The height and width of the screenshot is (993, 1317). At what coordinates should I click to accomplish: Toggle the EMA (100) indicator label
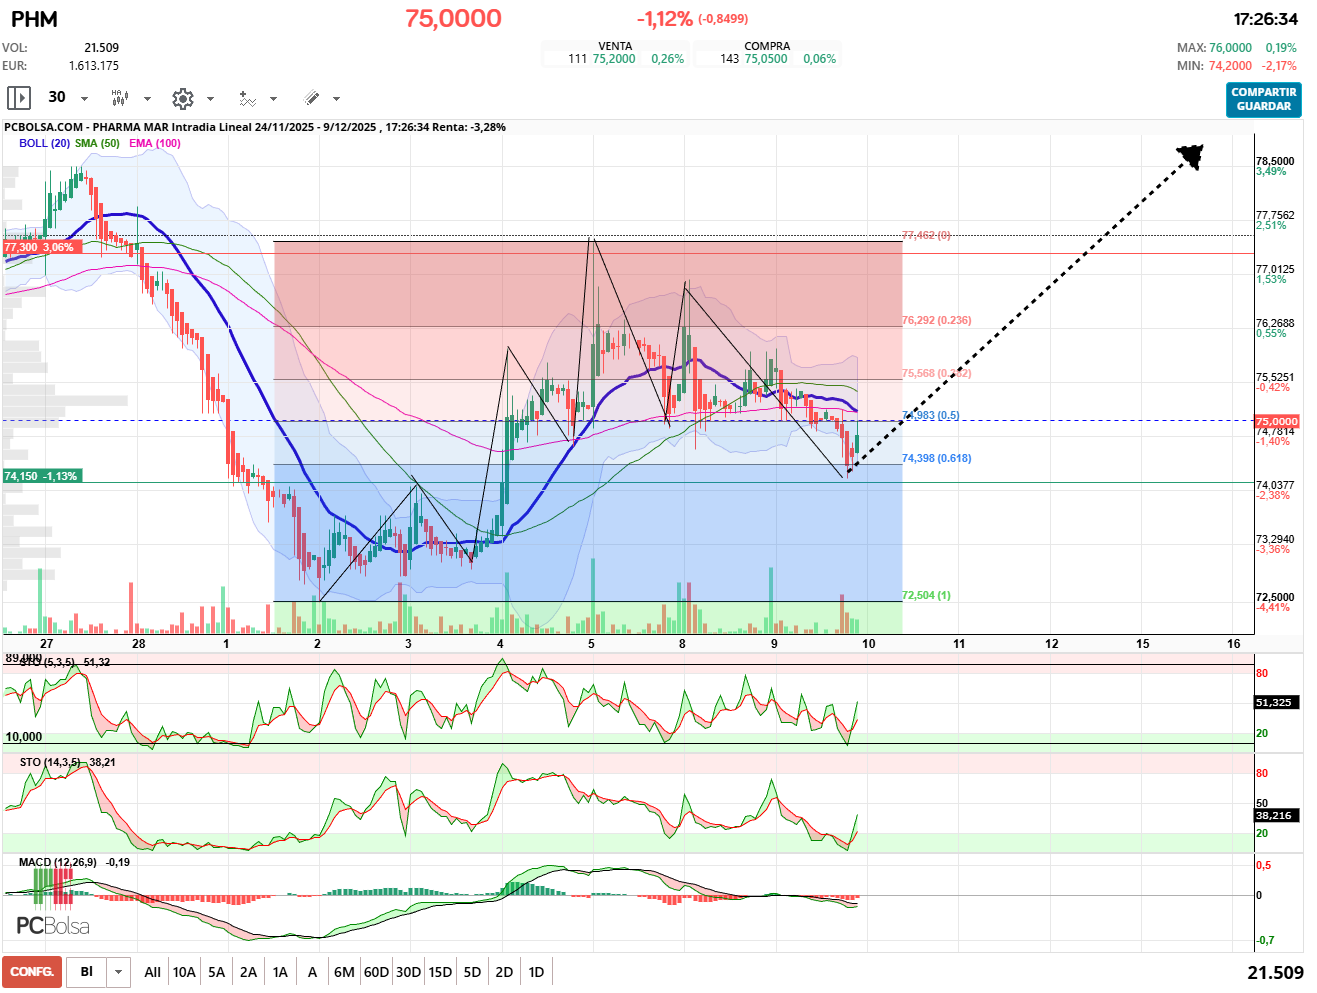pyautogui.click(x=154, y=143)
